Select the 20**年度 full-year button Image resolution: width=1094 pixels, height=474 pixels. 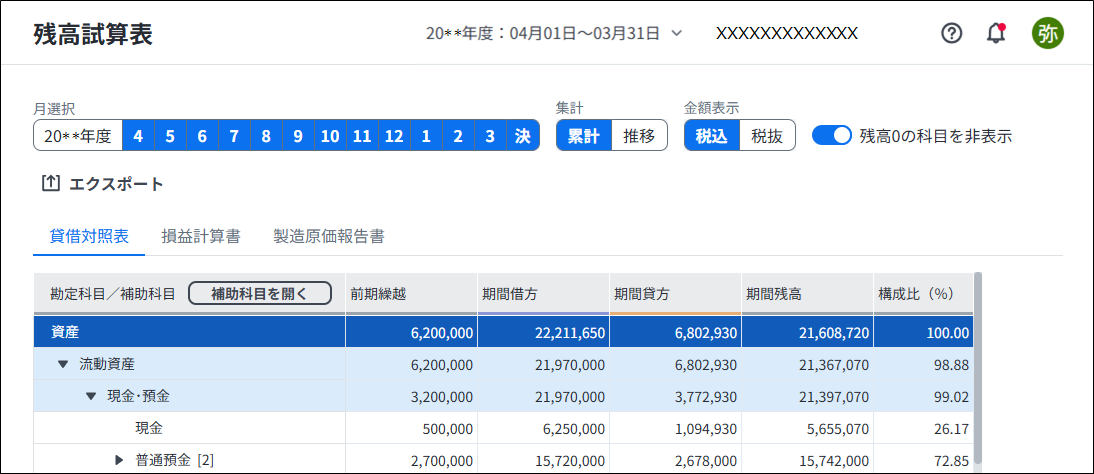pos(78,136)
